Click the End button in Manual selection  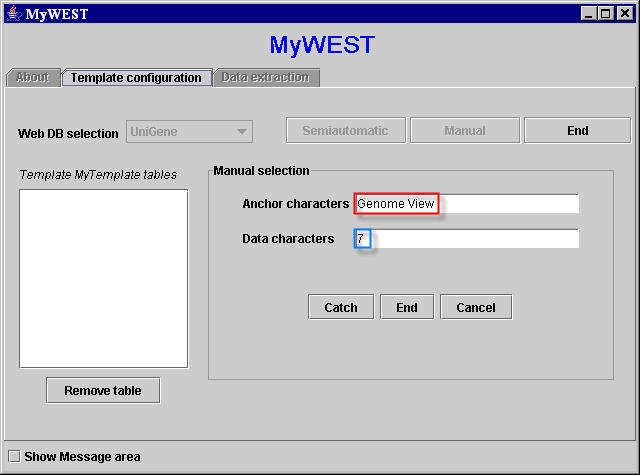coord(407,307)
